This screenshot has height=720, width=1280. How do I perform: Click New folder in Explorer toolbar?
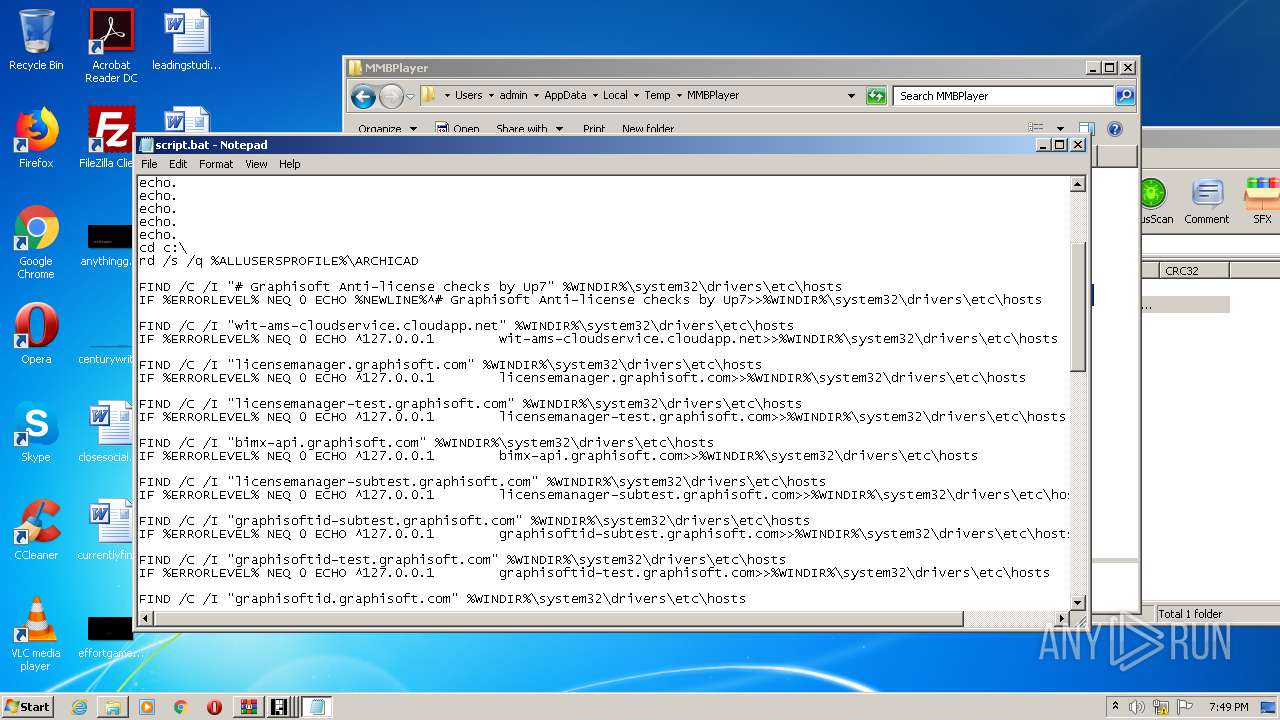click(x=648, y=129)
